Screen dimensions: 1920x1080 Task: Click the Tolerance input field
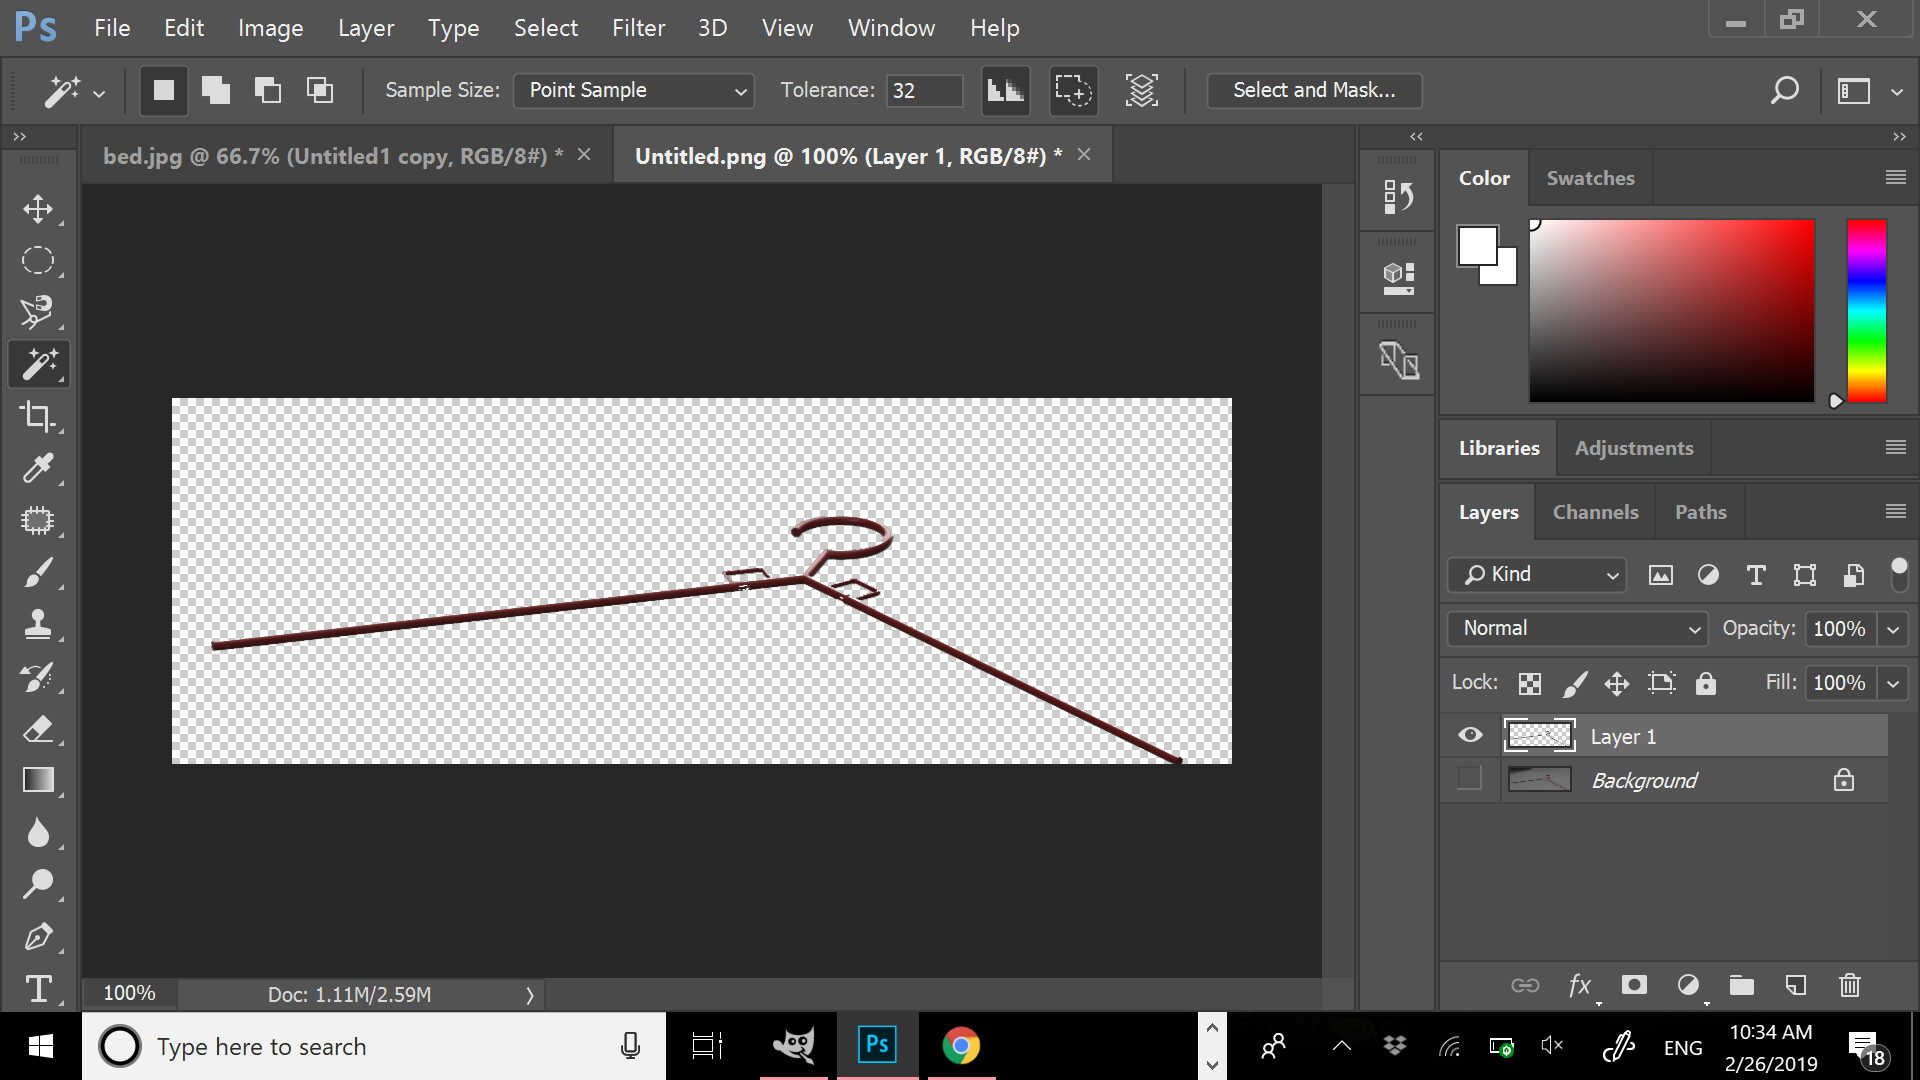click(923, 90)
